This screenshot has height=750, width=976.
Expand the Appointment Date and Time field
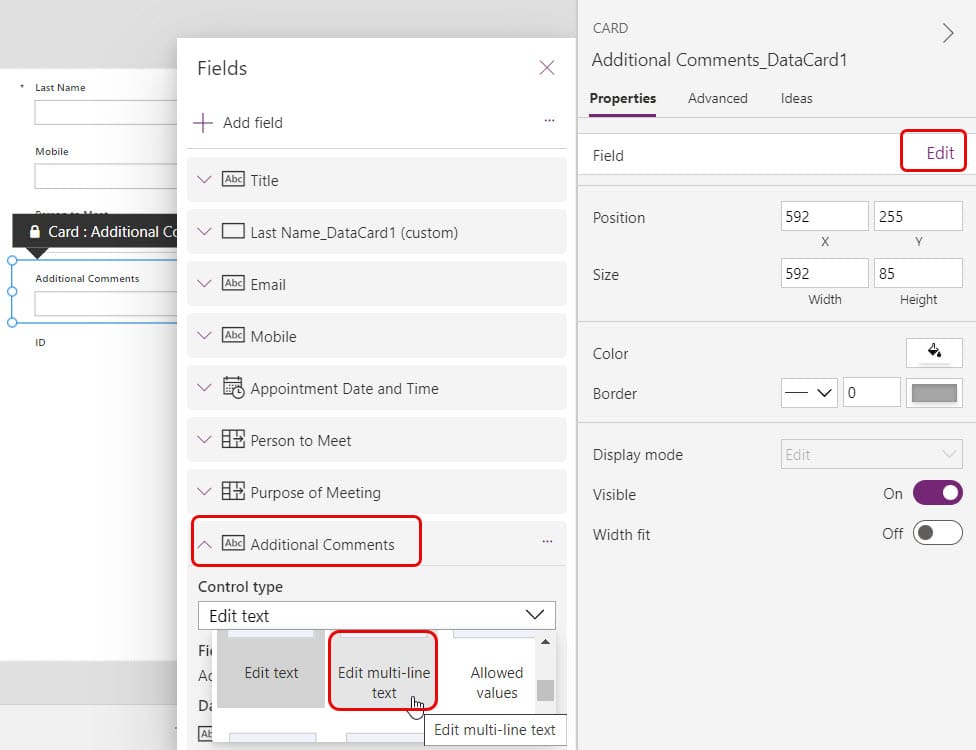click(204, 388)
